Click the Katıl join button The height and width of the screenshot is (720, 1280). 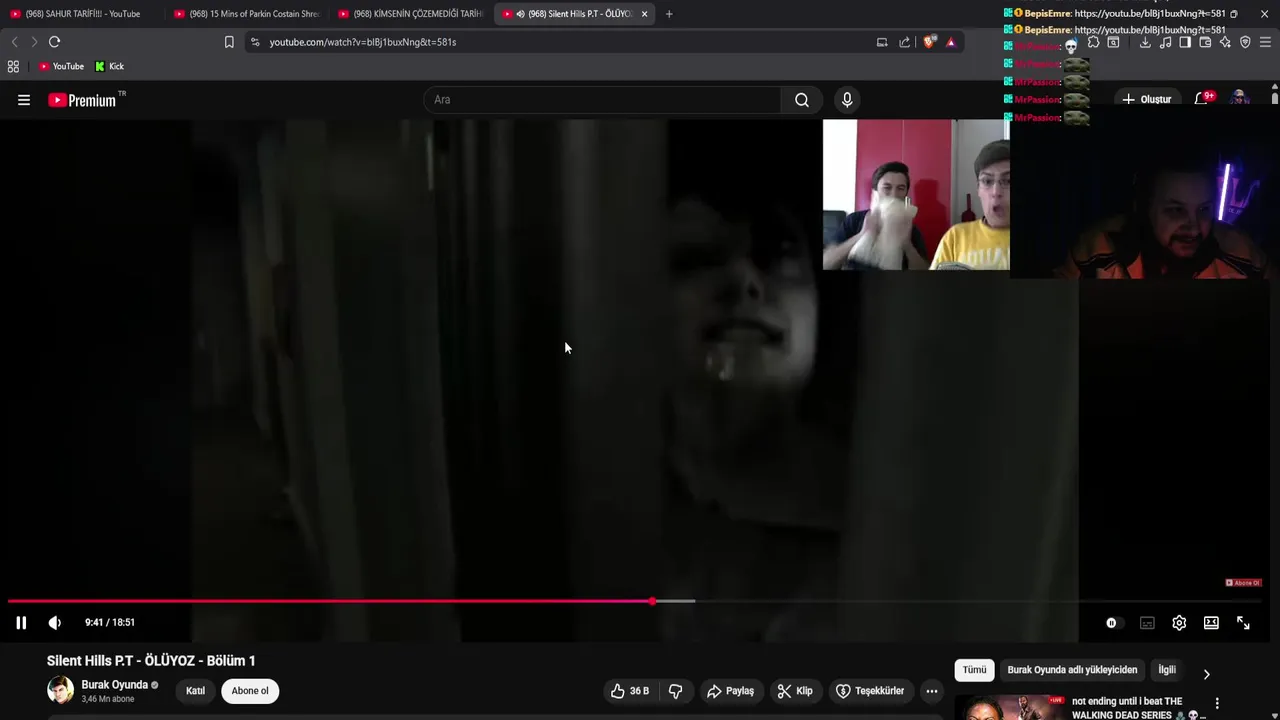(195, 691)
